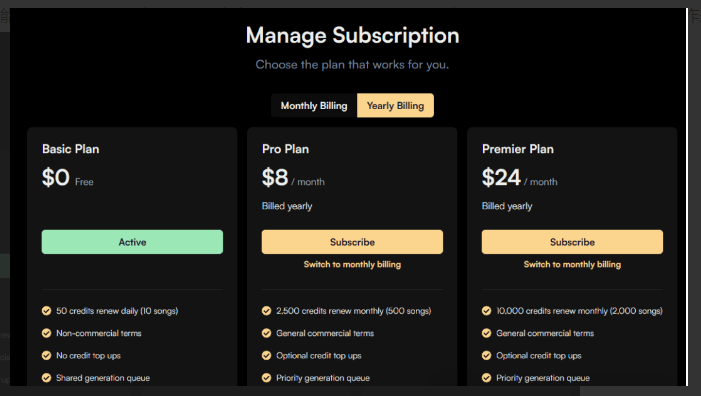Image resolution: width=701 pixels, height=396 pixels.
Task: Subscribe to the Pro Plan
Action: [352, 242]
